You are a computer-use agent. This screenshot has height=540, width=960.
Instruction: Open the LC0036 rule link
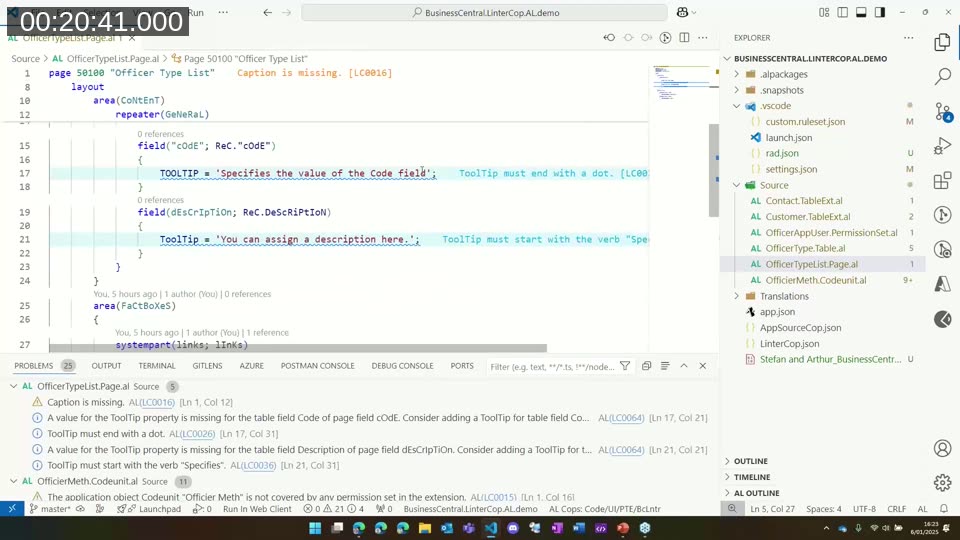coord(260,465)
